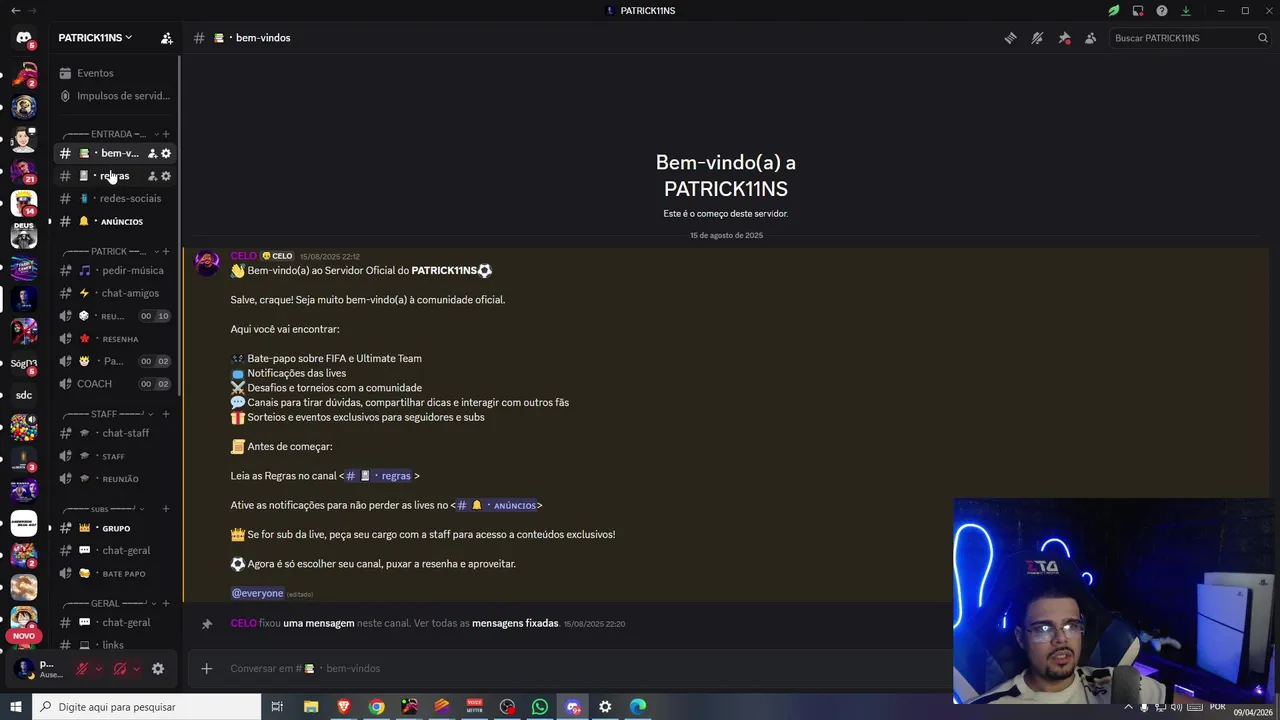Open the green leaf icon in title bar
This screenshot has height=720, width=1280.
tap(1113, 11)
